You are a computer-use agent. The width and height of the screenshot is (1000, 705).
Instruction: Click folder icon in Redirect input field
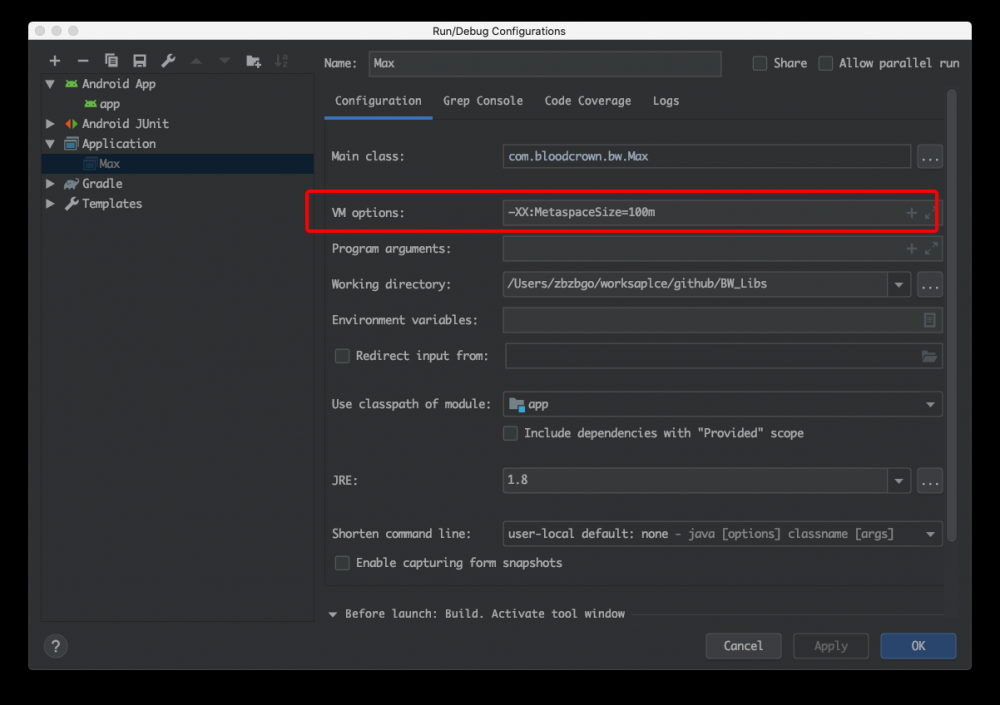click(x=929, y=356)
